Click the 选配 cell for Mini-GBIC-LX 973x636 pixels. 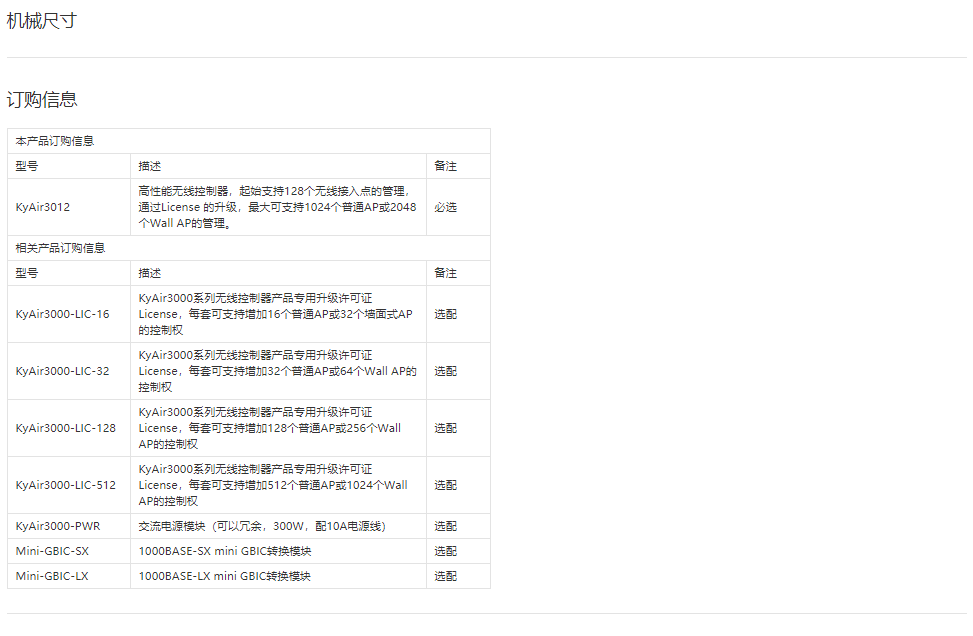[x=445, y=576]
